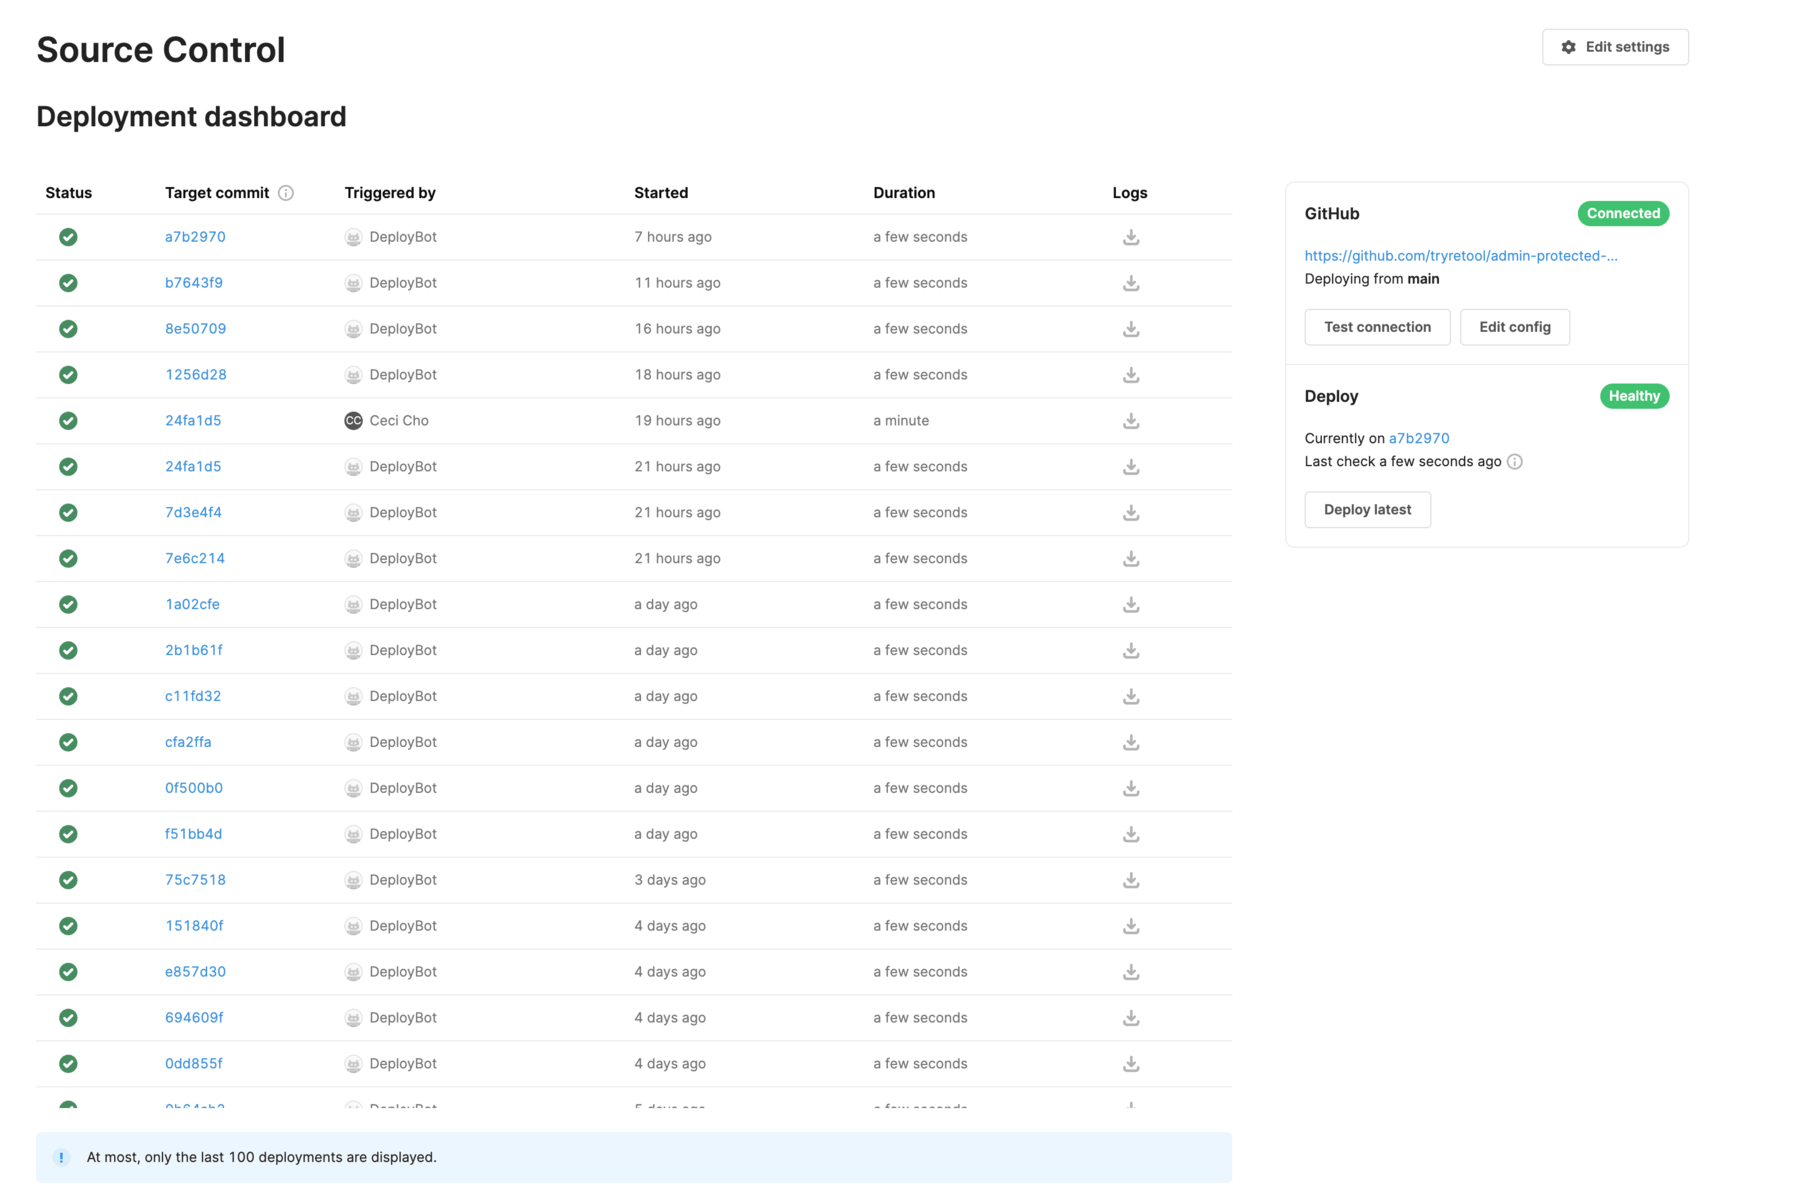This screenshot has height=1193, width=1800.
Task: Open commit link b7643f9
Action: (194, 283)
